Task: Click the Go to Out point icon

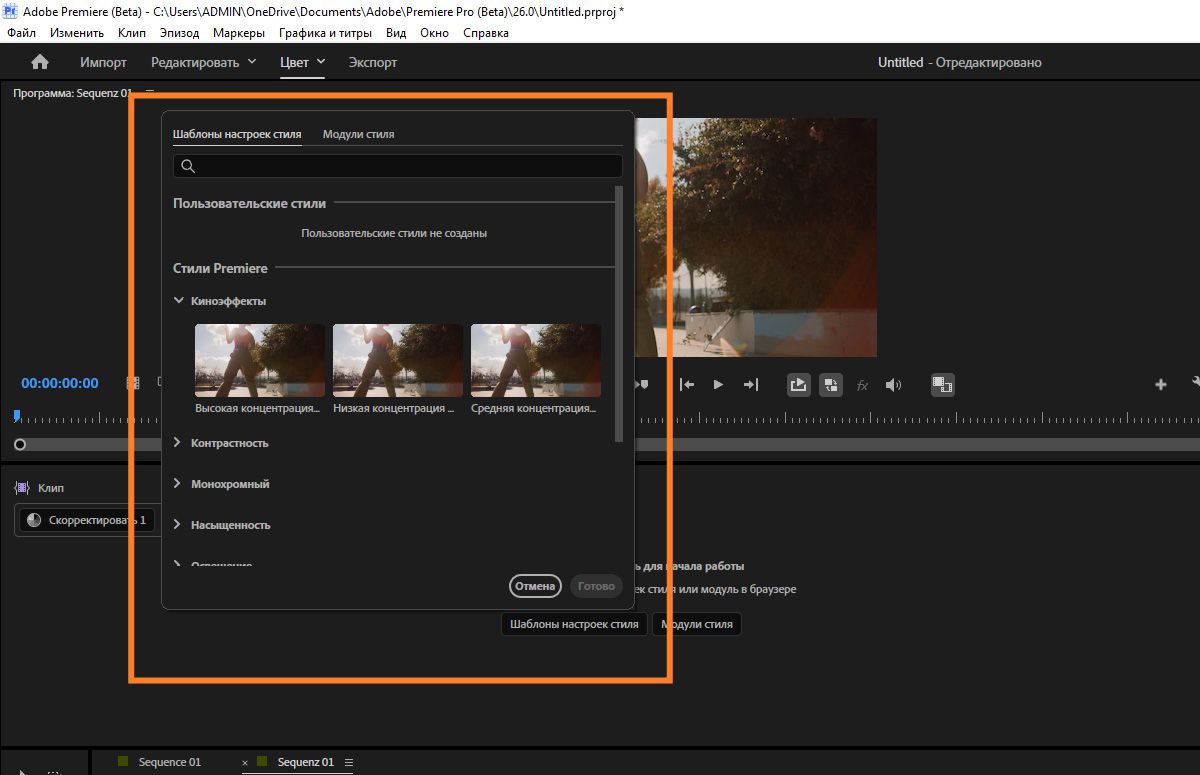Action: [x=751, y=385]
